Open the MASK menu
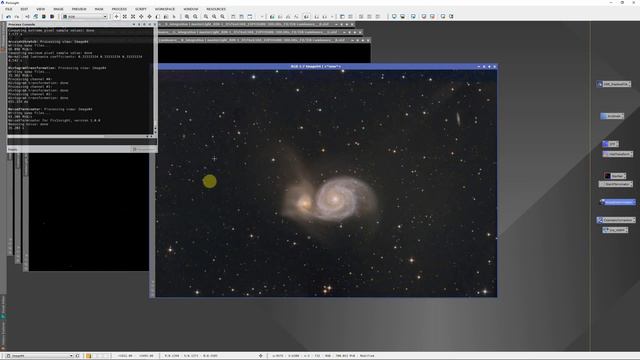Image resolution: width=640 pixels, height=360 pixels. 99,9
